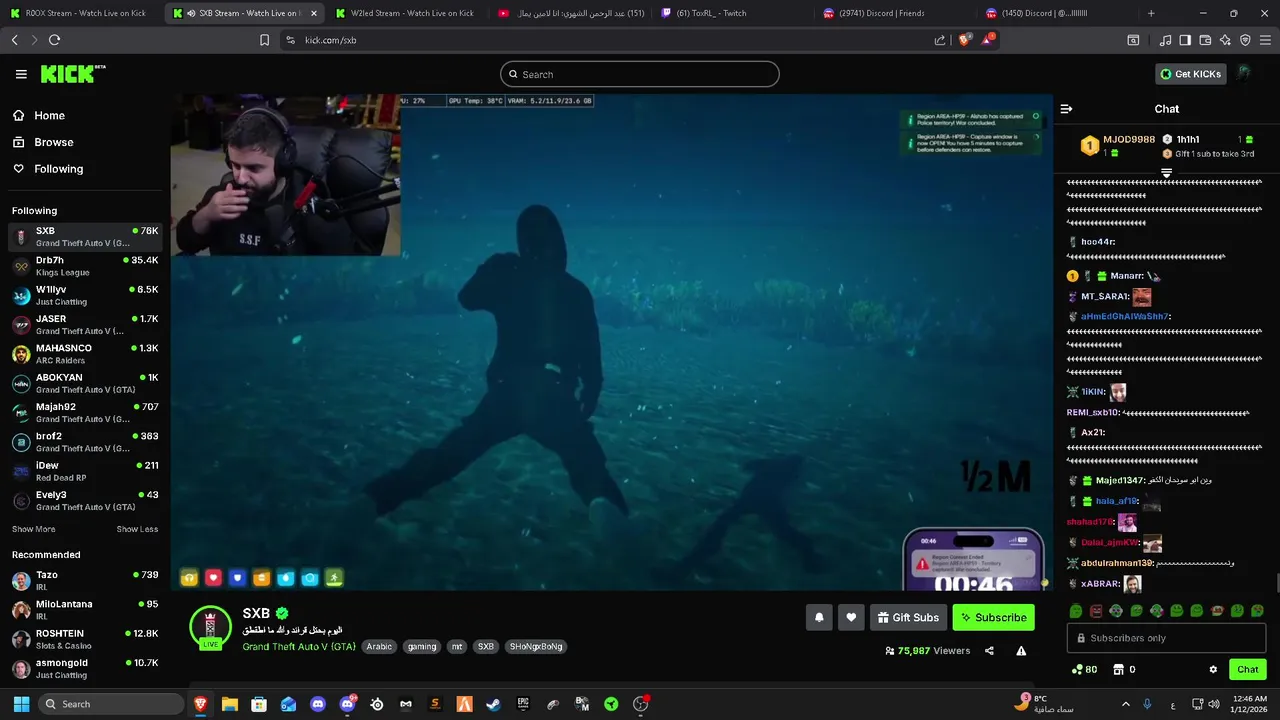The width and height of the screenshot is (1280, 720).
Task: Click the KICK logo
Action: [x=72, y=74]
